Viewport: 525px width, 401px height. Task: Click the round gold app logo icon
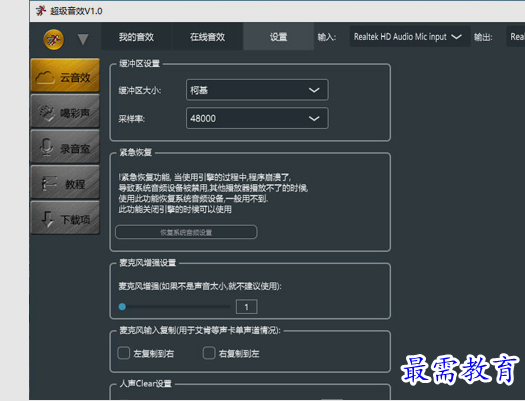[54, 39]
